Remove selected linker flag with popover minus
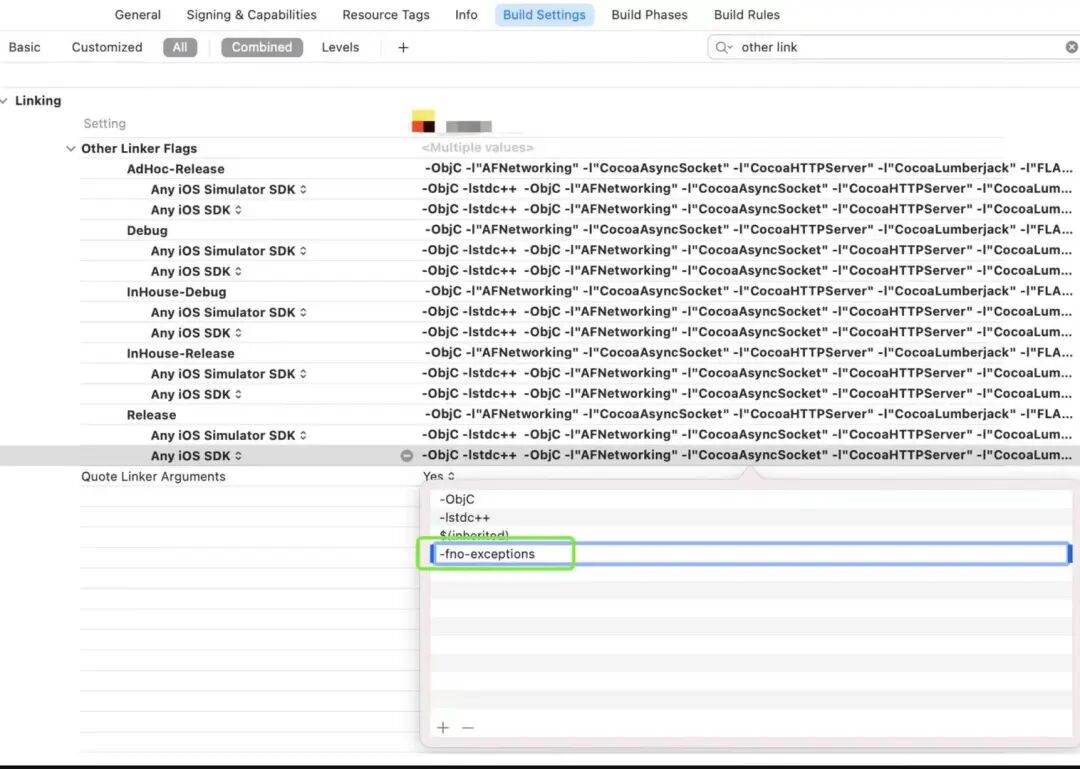The image size is (1080, 769). click(x=468, y=728)
